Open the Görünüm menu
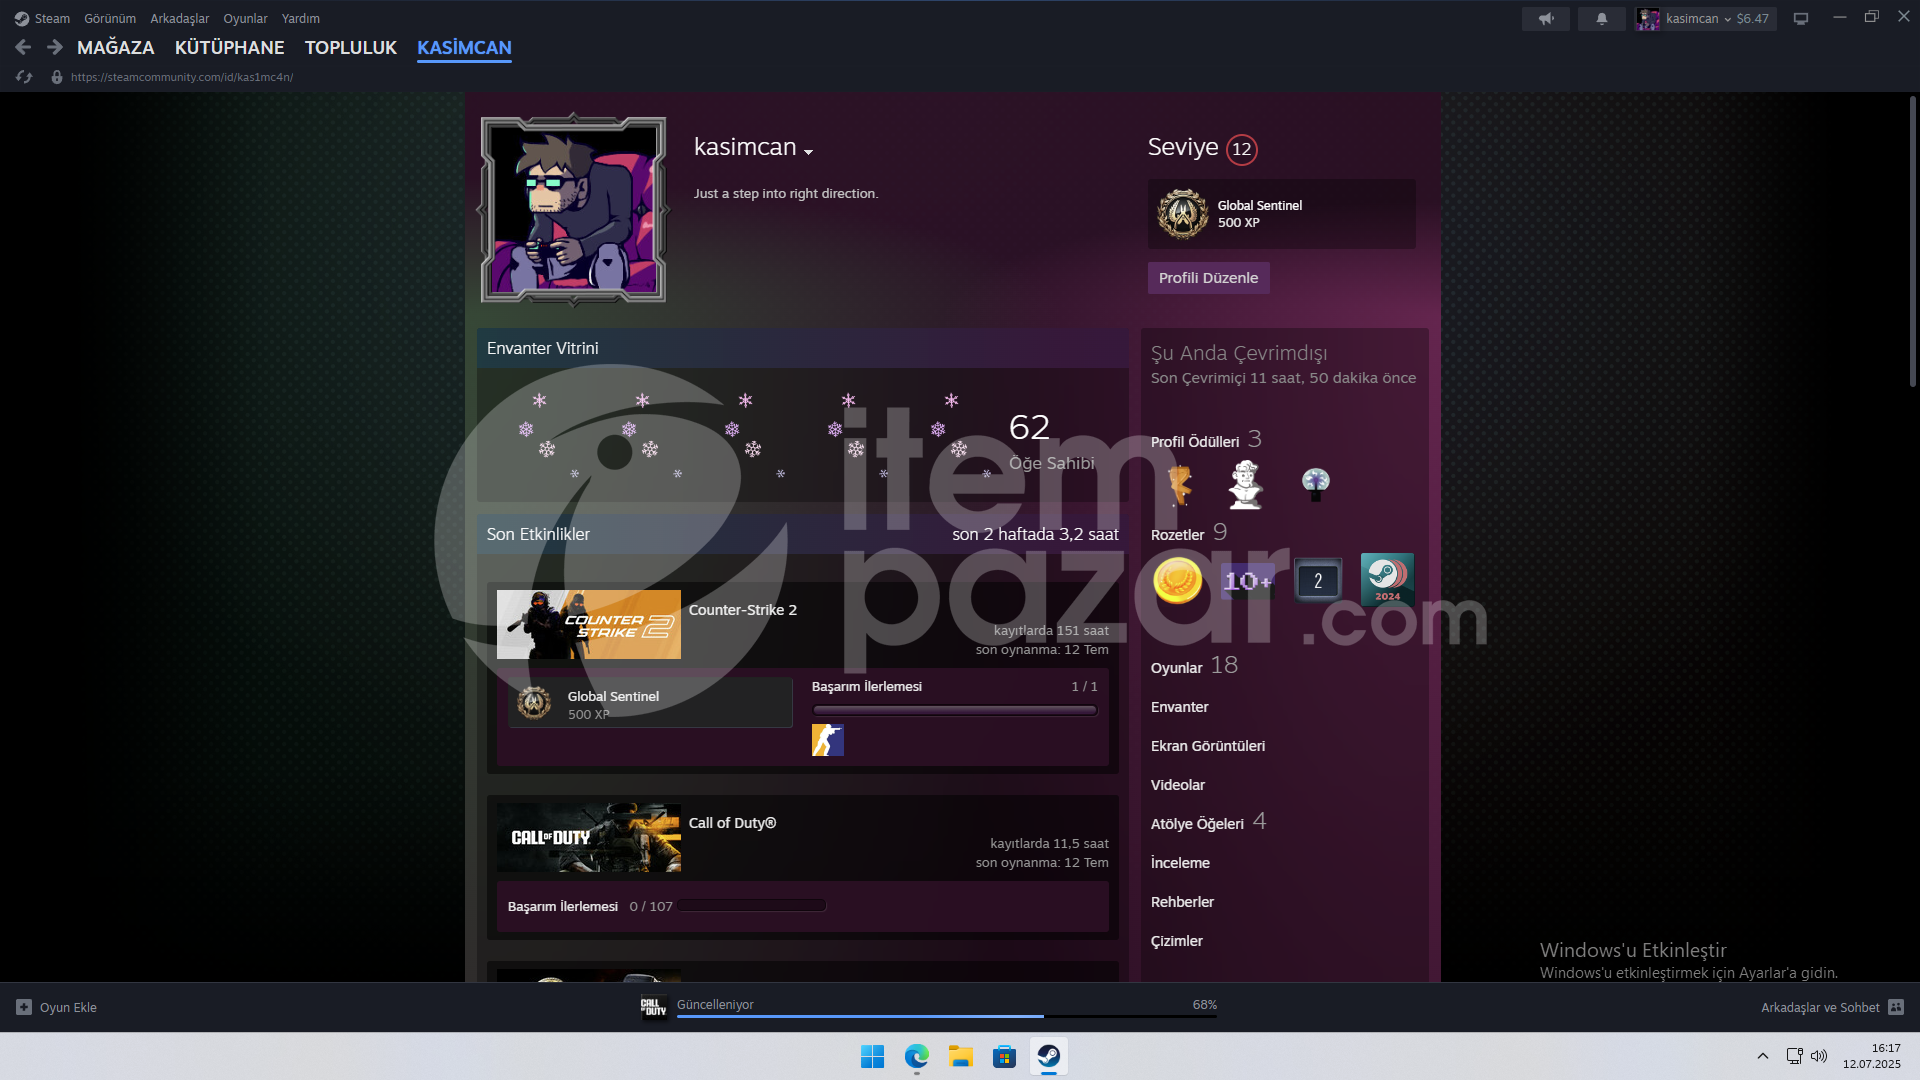1920x1080 pixels. pyautogui.click(x=110, y=19)
